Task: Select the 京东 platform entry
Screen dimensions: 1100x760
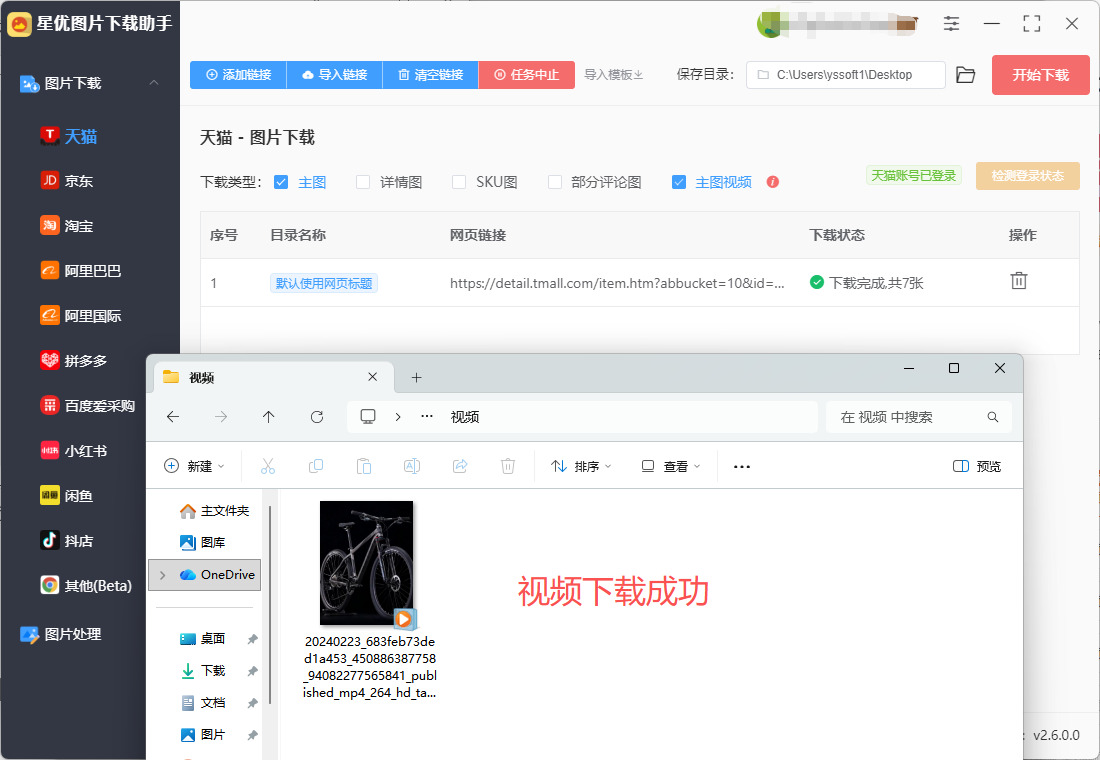Action: 67,181
